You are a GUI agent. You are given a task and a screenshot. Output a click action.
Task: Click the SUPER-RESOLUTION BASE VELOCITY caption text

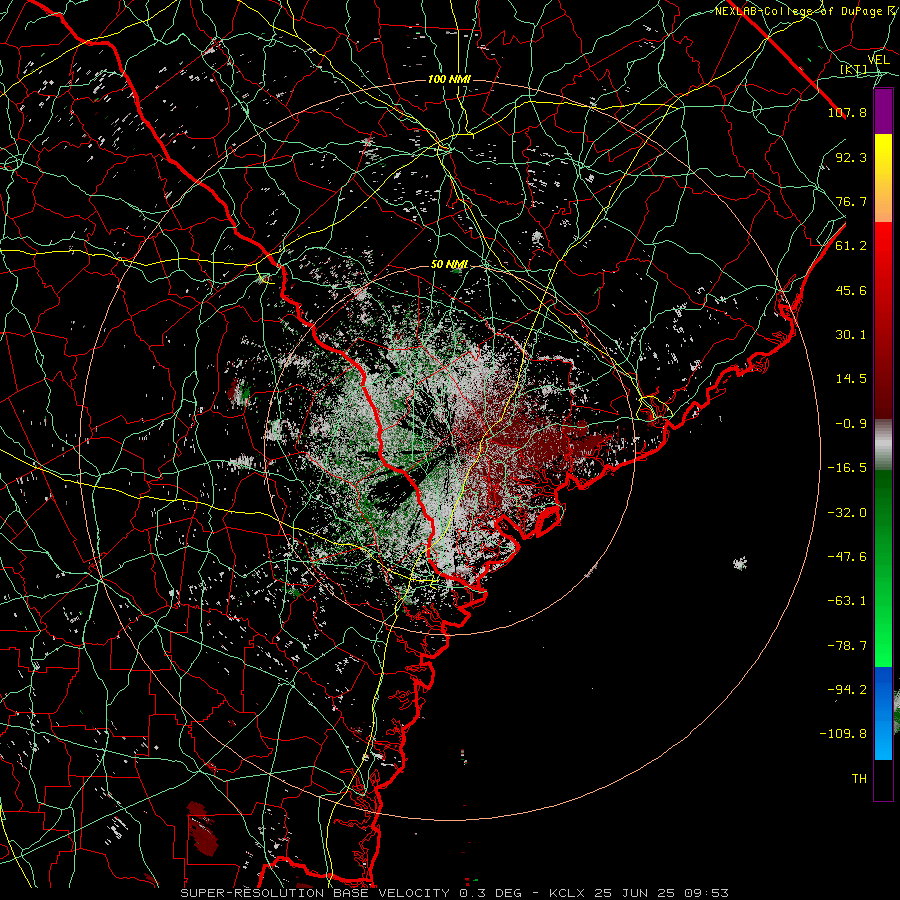[x=315, y=893]
